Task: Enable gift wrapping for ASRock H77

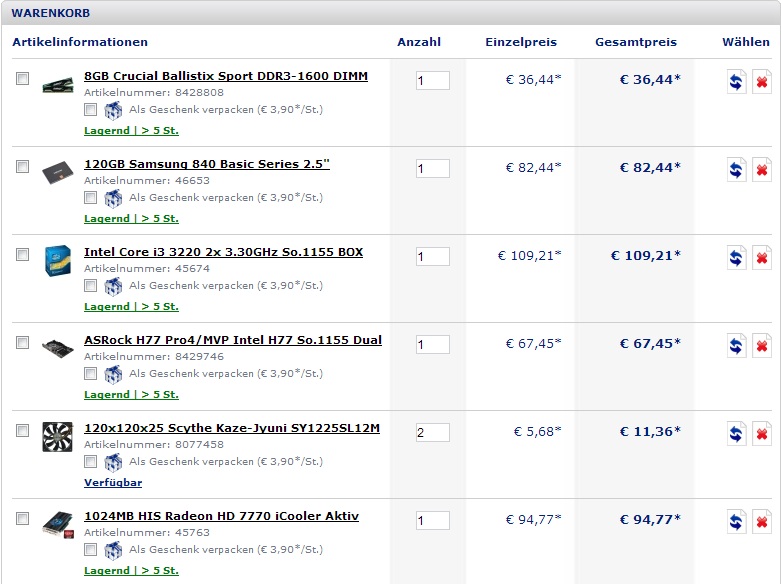Action: pyautogui.click(x=90, y=374)
